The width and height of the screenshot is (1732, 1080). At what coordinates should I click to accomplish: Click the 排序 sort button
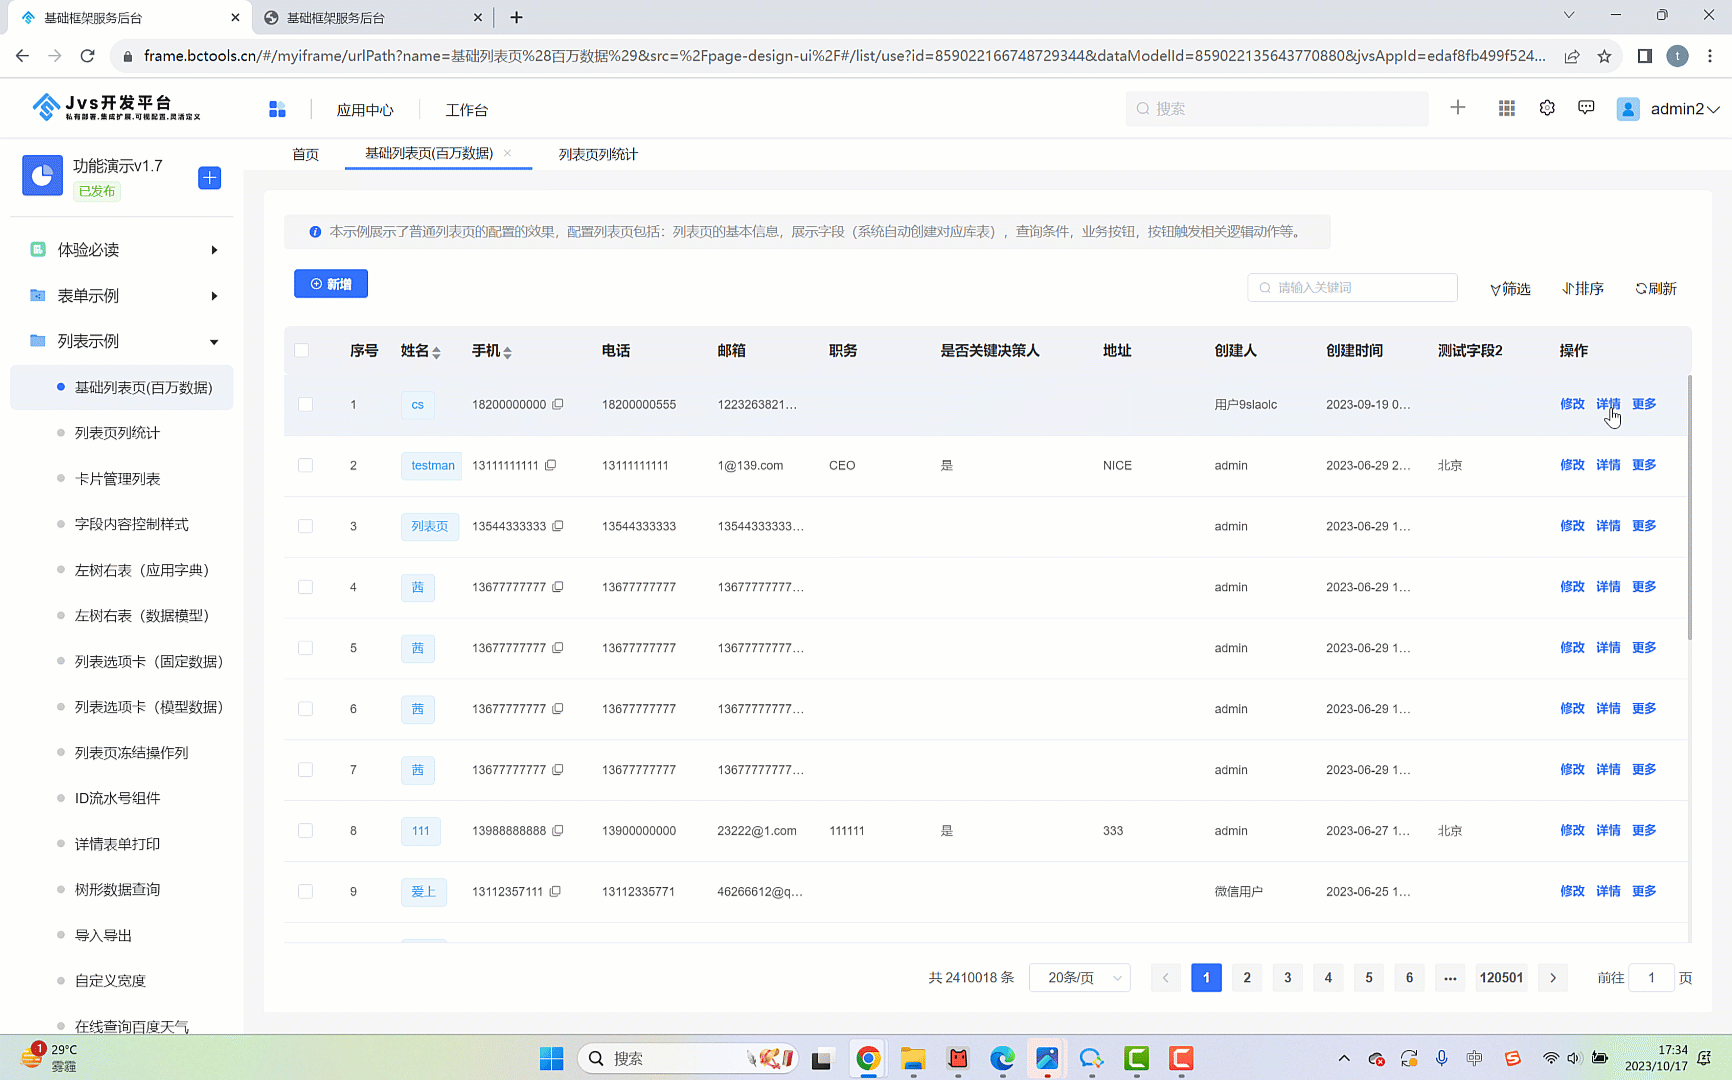click(x=1583, y=288)
